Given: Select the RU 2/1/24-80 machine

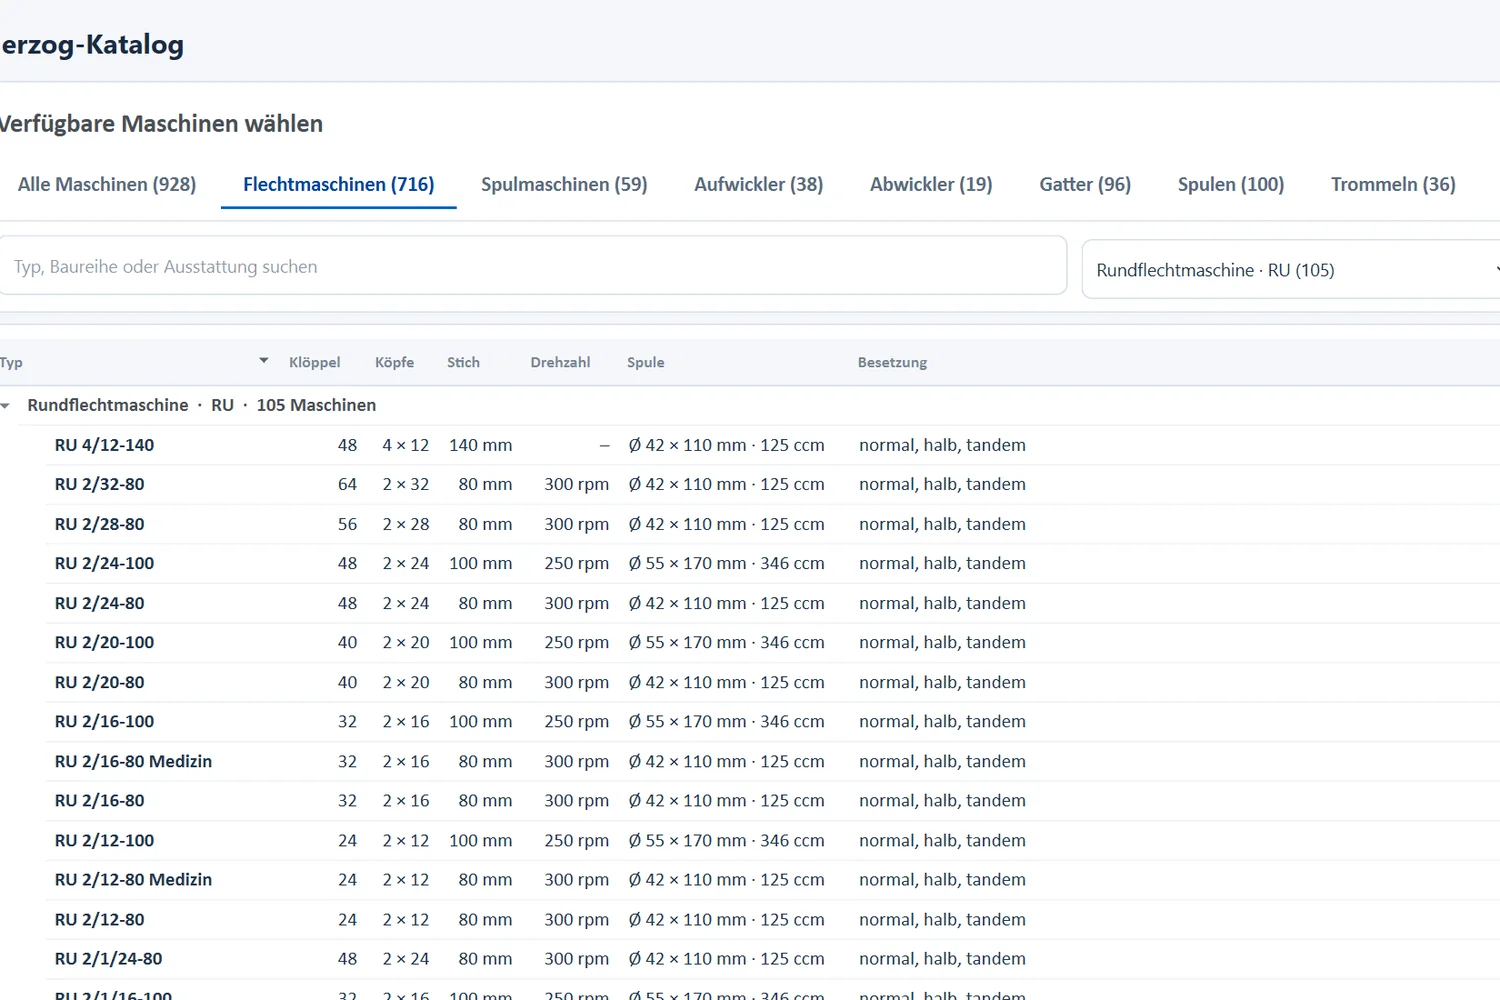Looking at the screenshot, I should click(x=772, y=958).
